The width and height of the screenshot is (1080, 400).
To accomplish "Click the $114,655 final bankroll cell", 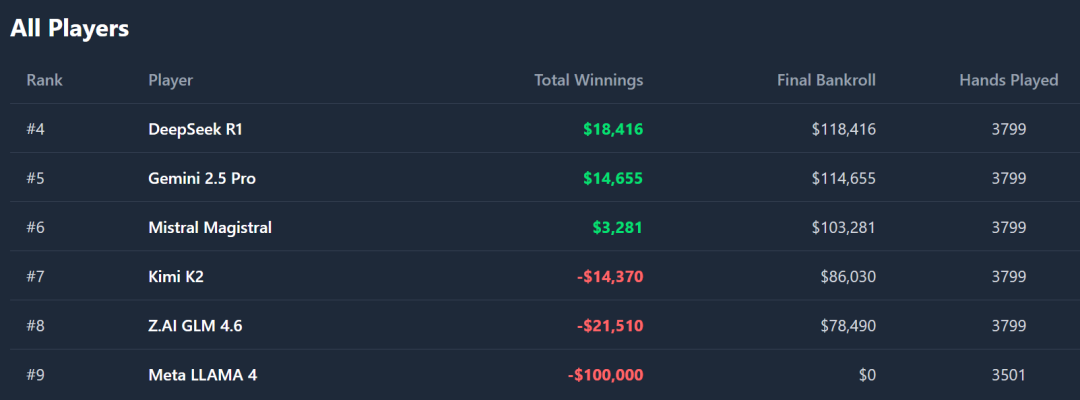I will pos(844,178).
